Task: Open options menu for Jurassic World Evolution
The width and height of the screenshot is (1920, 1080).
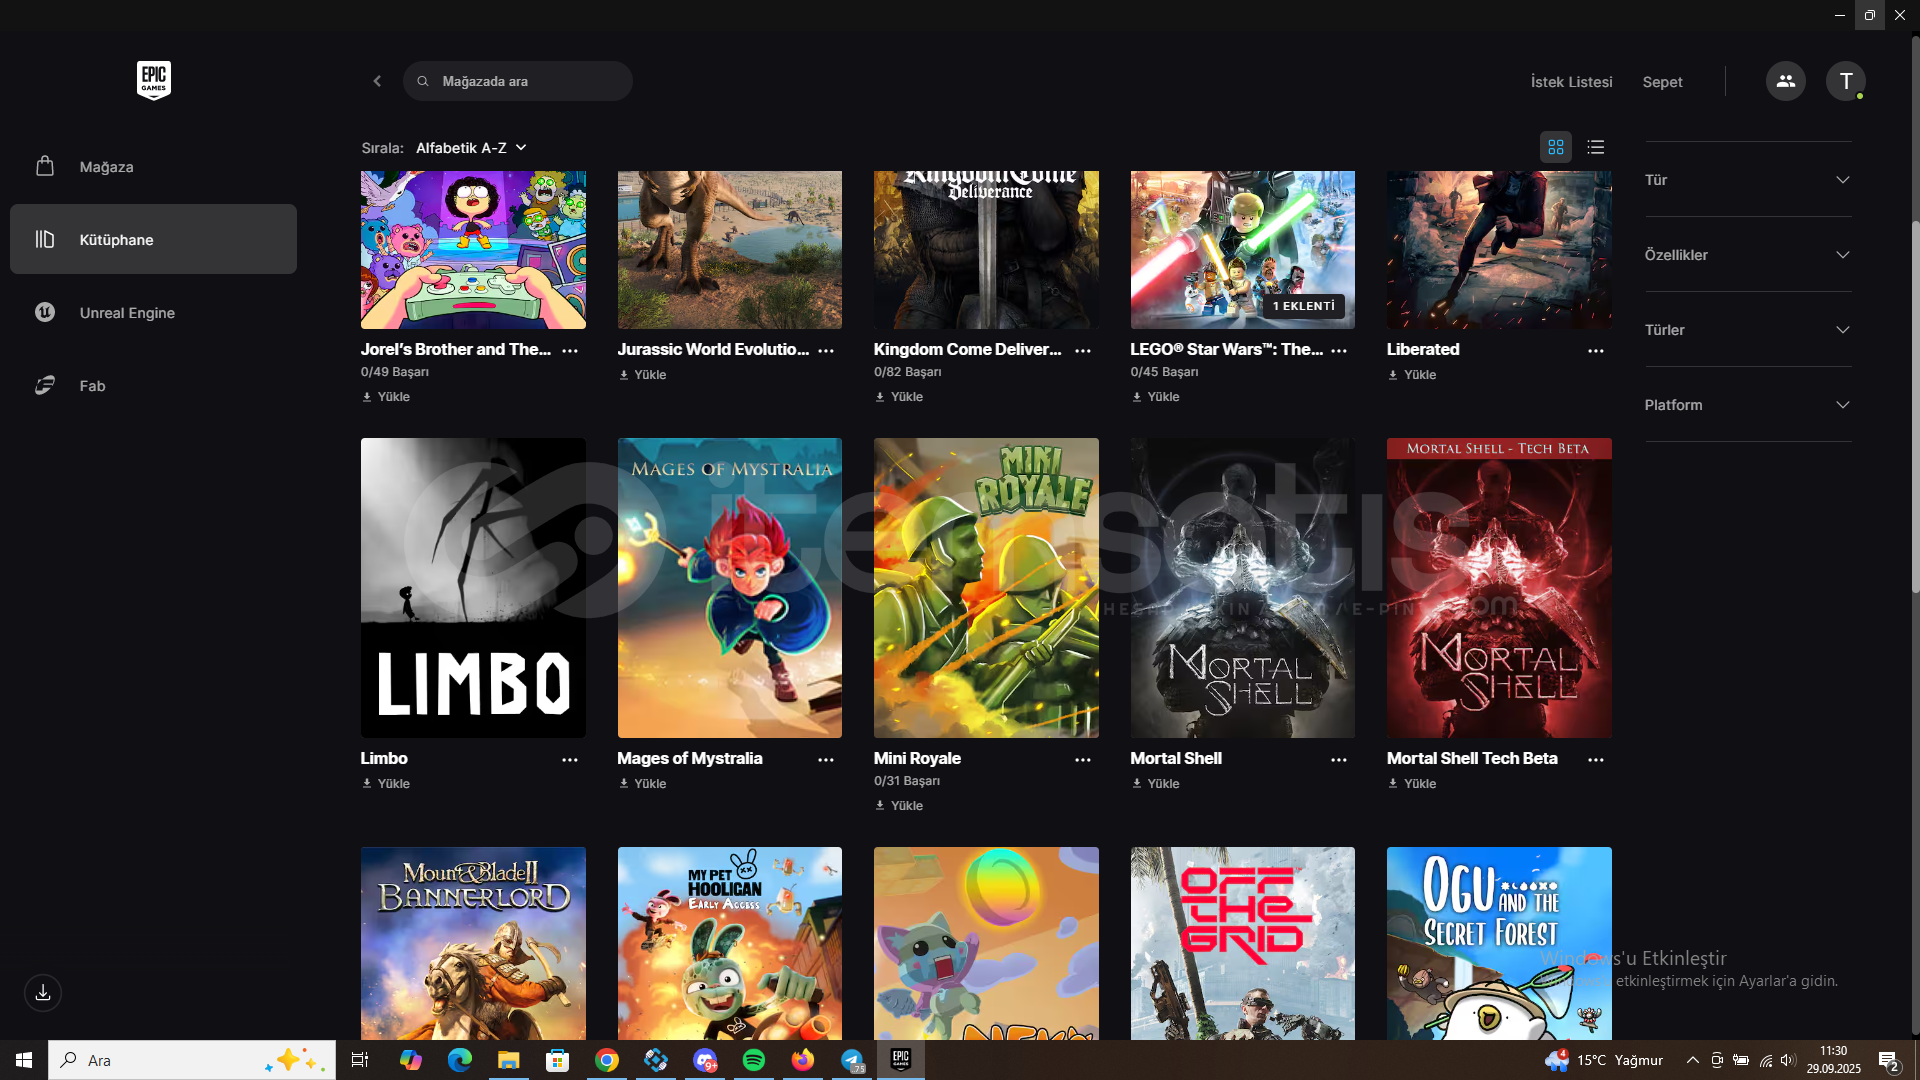Action: [x=826, y=350]
